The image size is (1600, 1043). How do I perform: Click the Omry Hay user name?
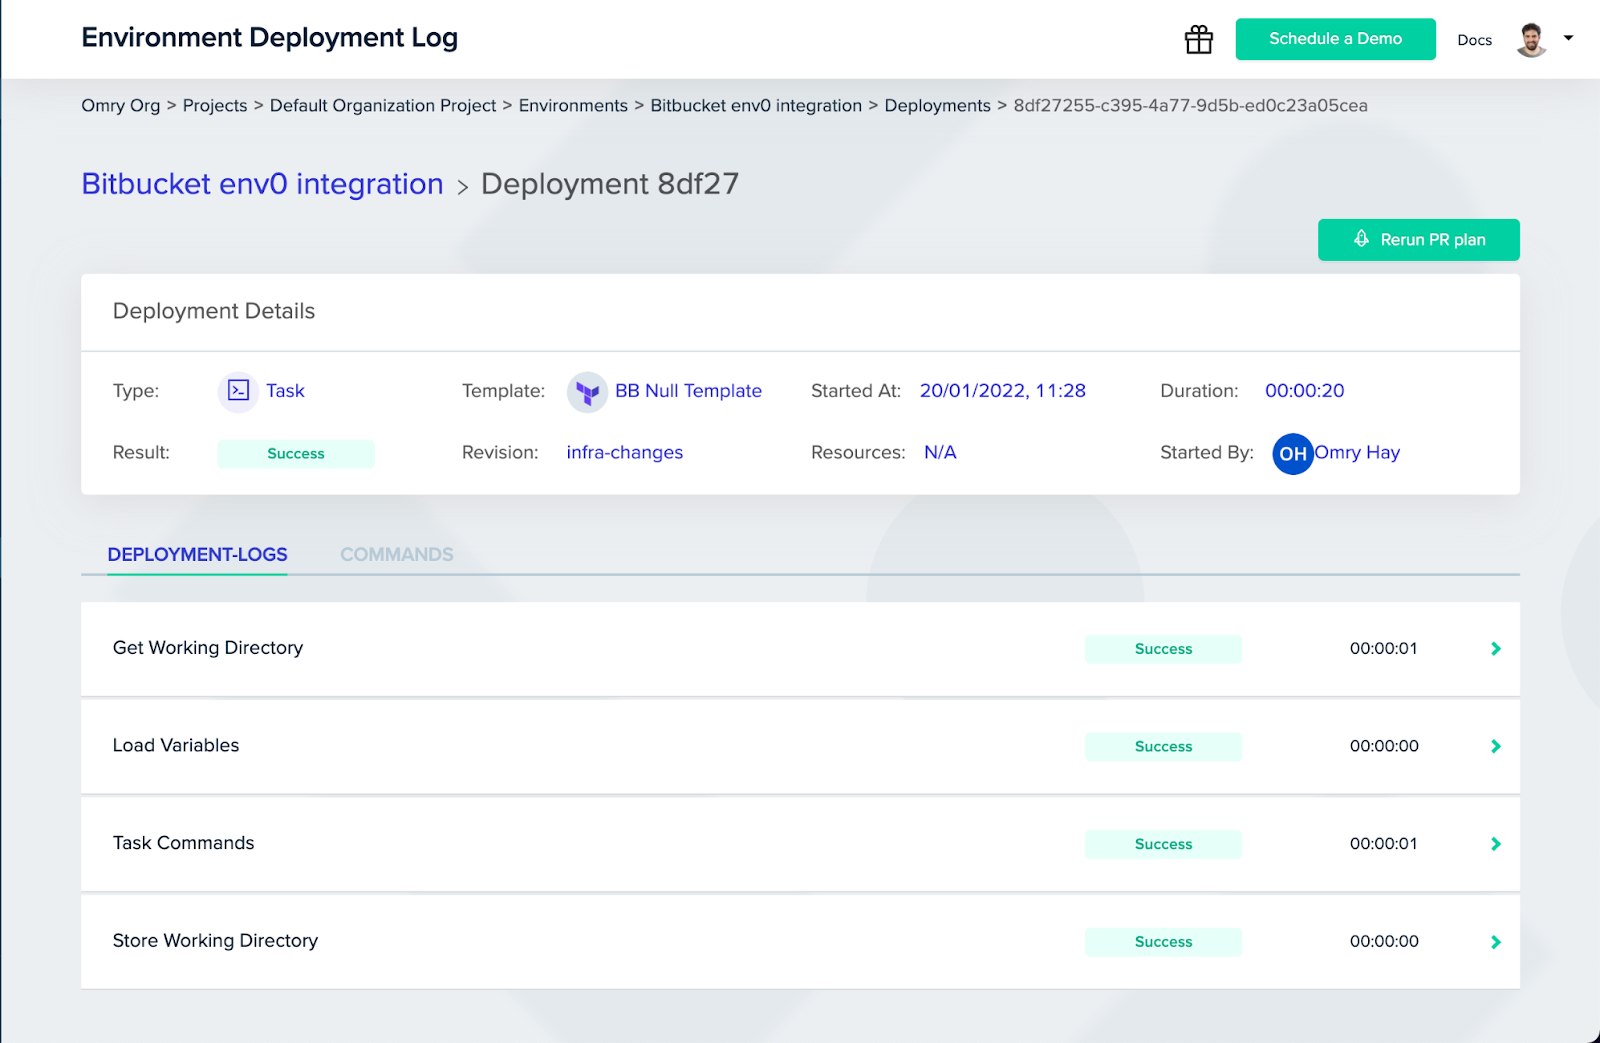pyautogui.click(x=1357, y=452)
